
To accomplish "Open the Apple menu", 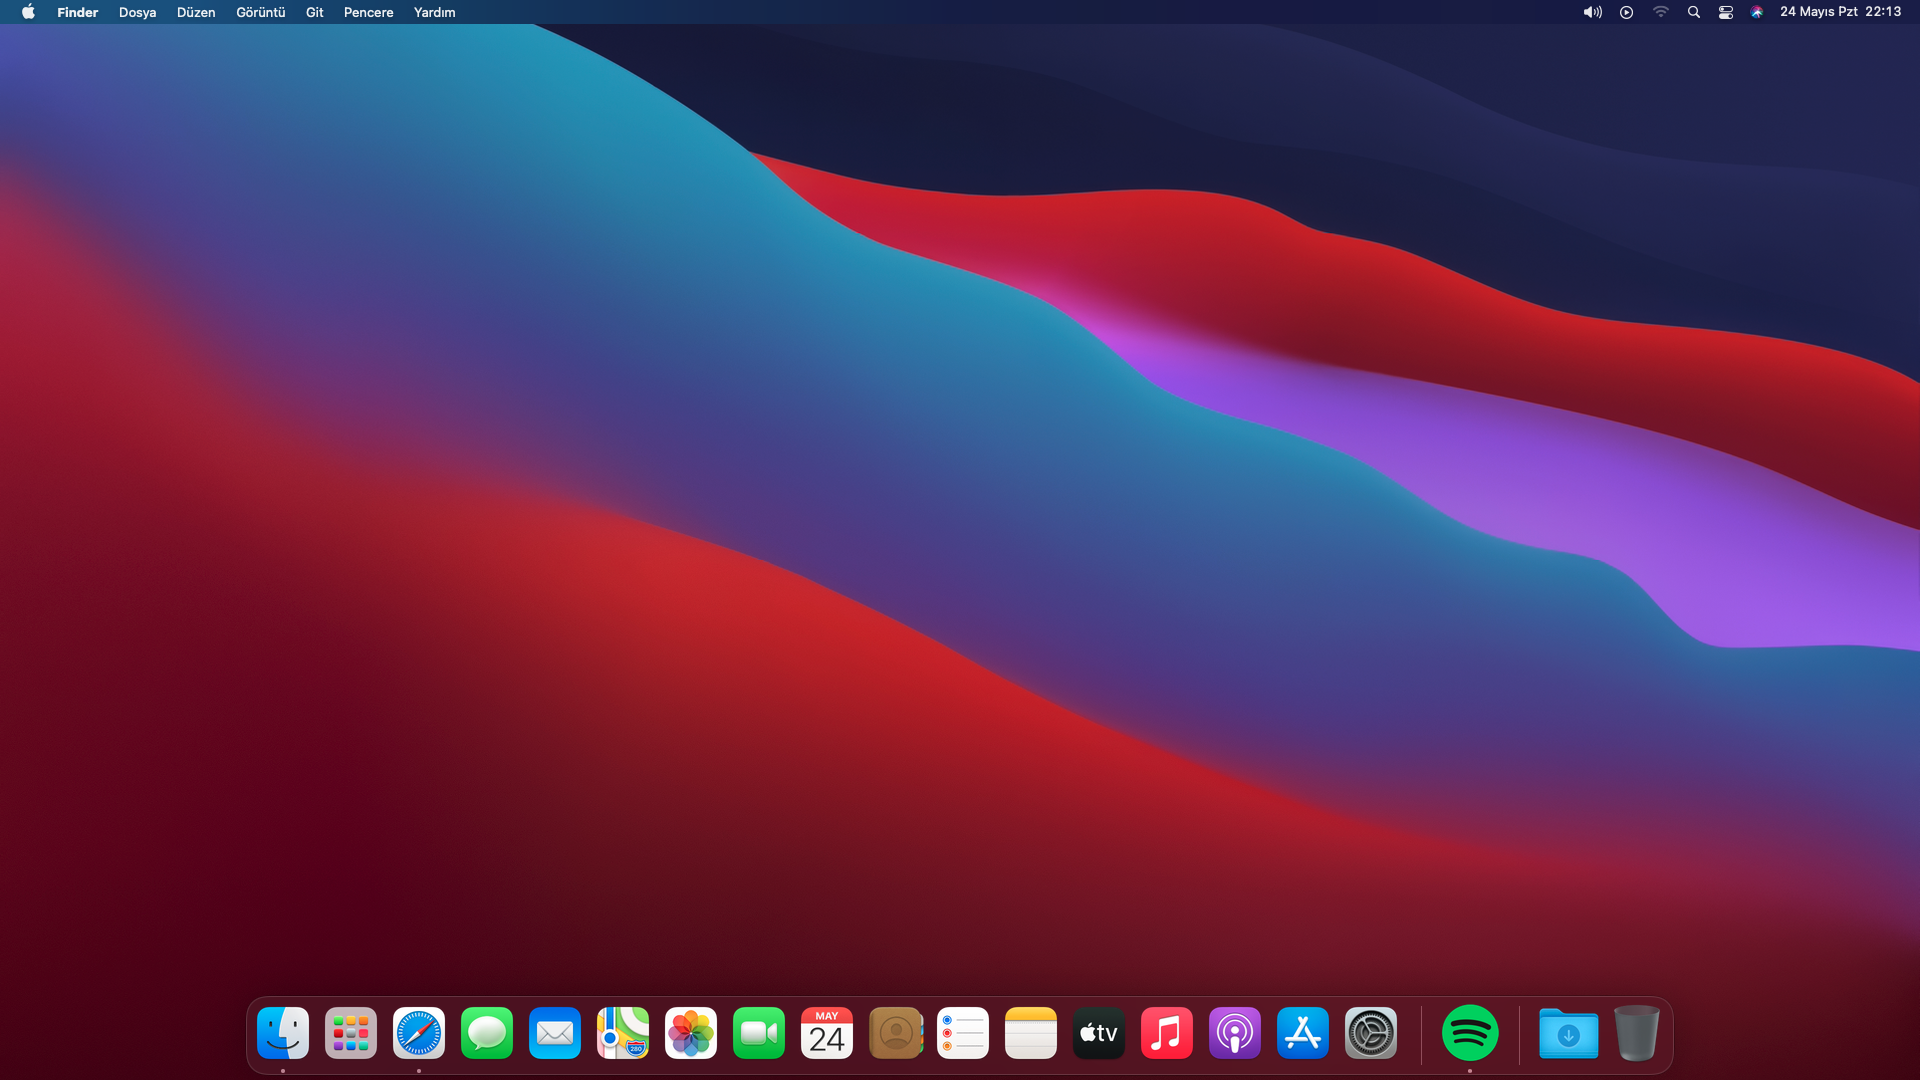I will coord(28,12).
